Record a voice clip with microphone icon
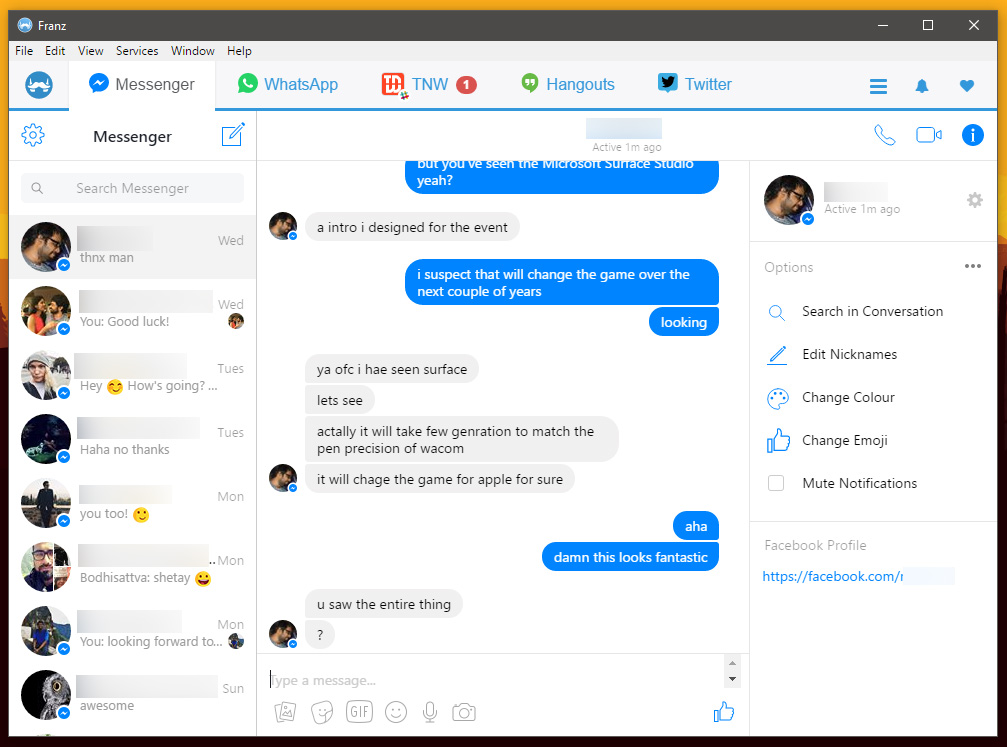 pyautogui.click(x=430, y=712)
